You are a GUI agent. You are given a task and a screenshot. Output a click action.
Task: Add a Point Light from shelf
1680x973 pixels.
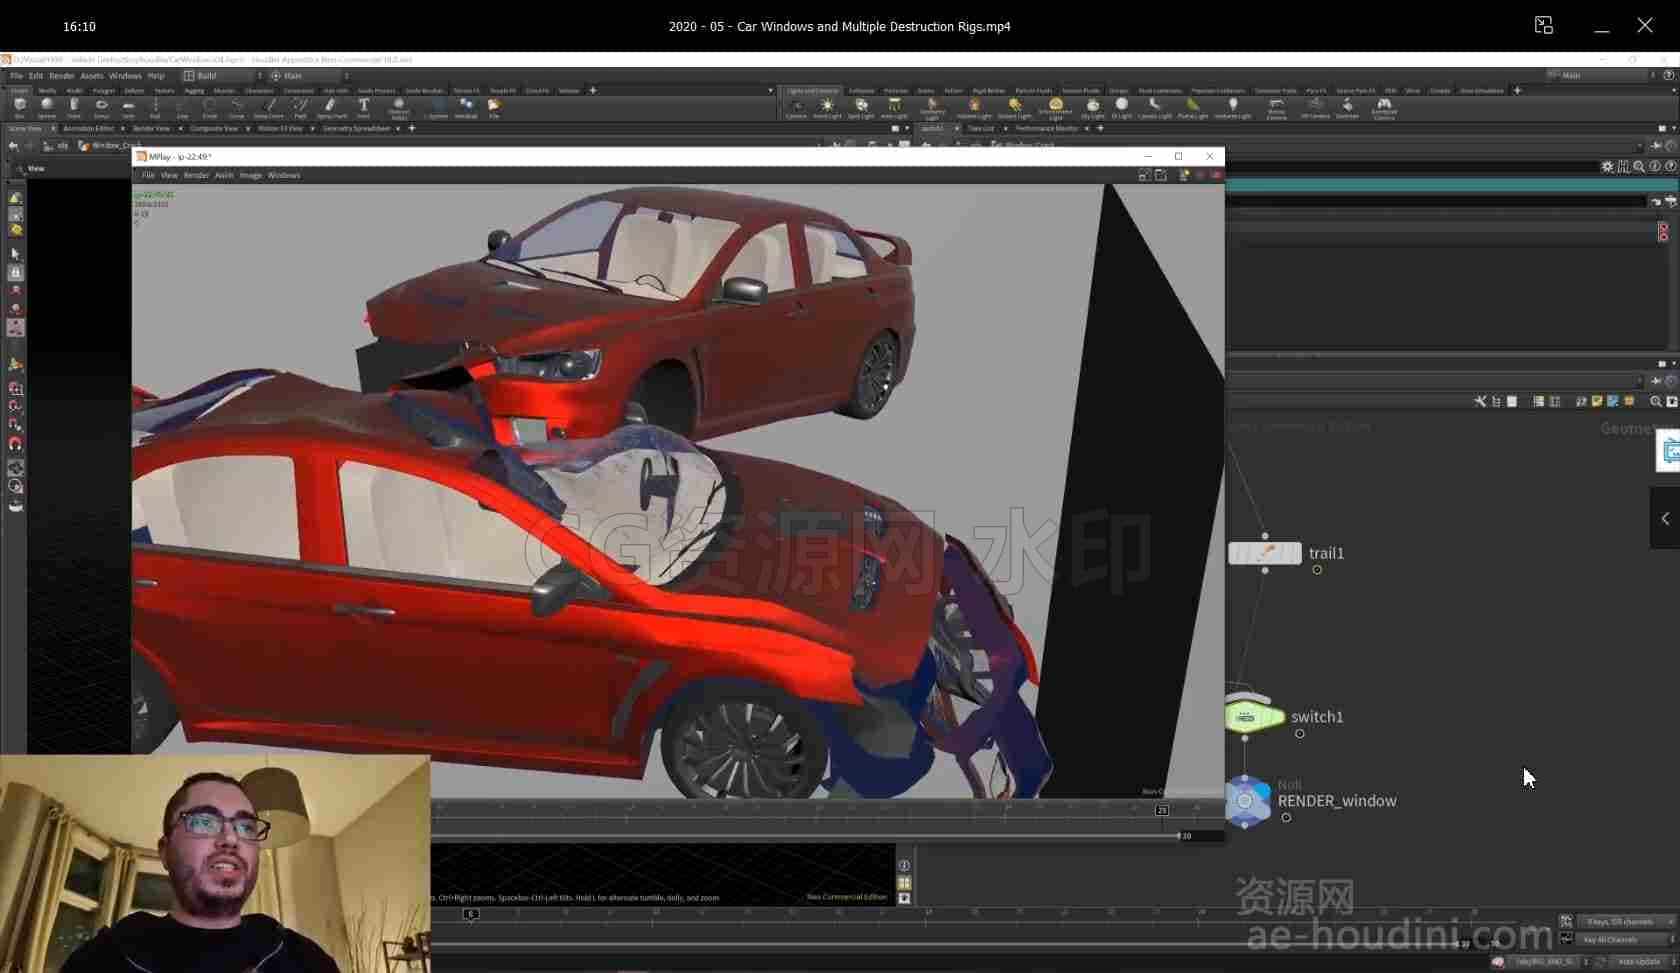tap(827, 108)
